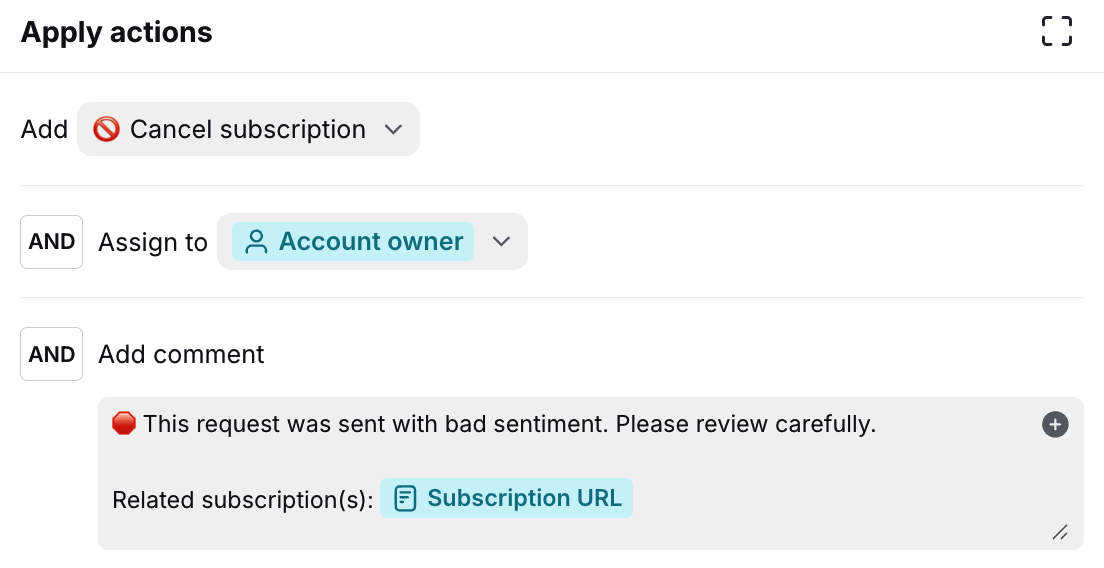Click the Assign to label
The height and width of the screenshot is (568, 1104).
click(x=153, y=242)
